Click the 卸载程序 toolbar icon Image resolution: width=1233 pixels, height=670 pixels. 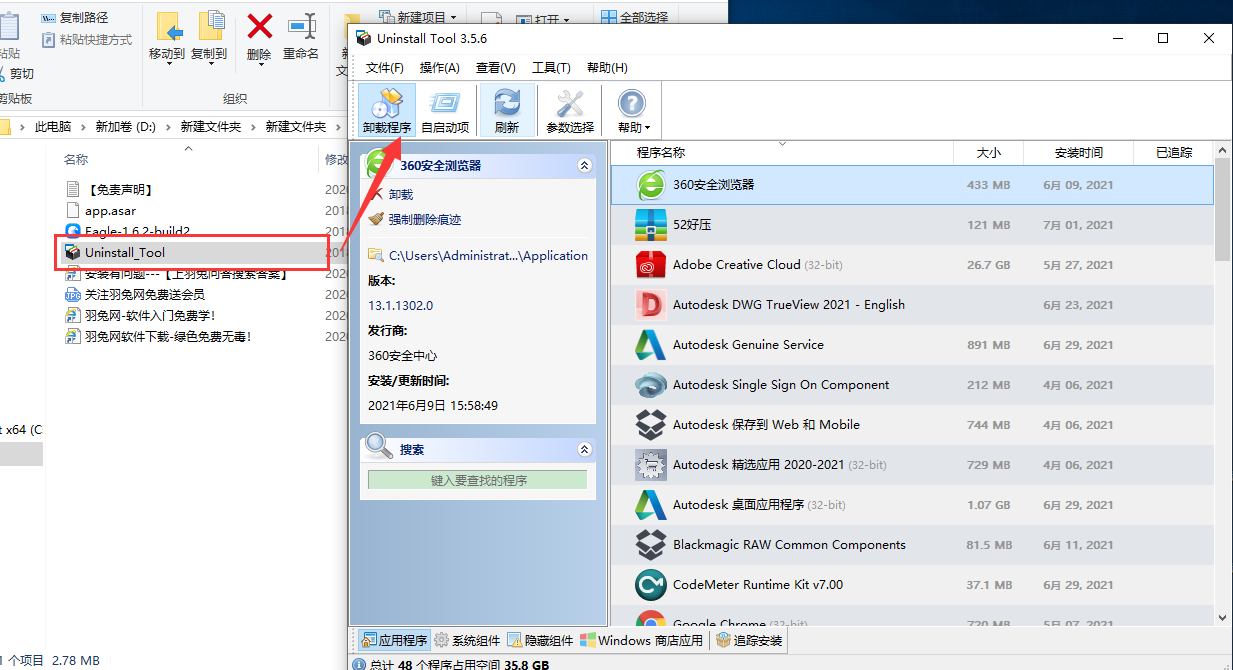[386, 110]
